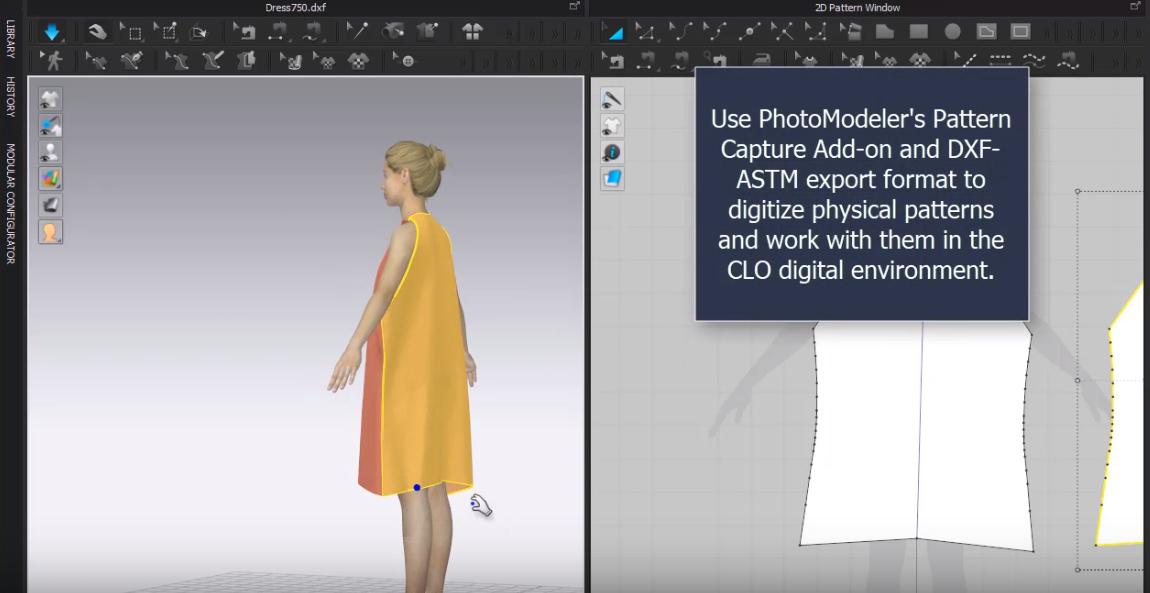Click the blue hem point on the dress

pyautogui.click(x=417, y=487)
